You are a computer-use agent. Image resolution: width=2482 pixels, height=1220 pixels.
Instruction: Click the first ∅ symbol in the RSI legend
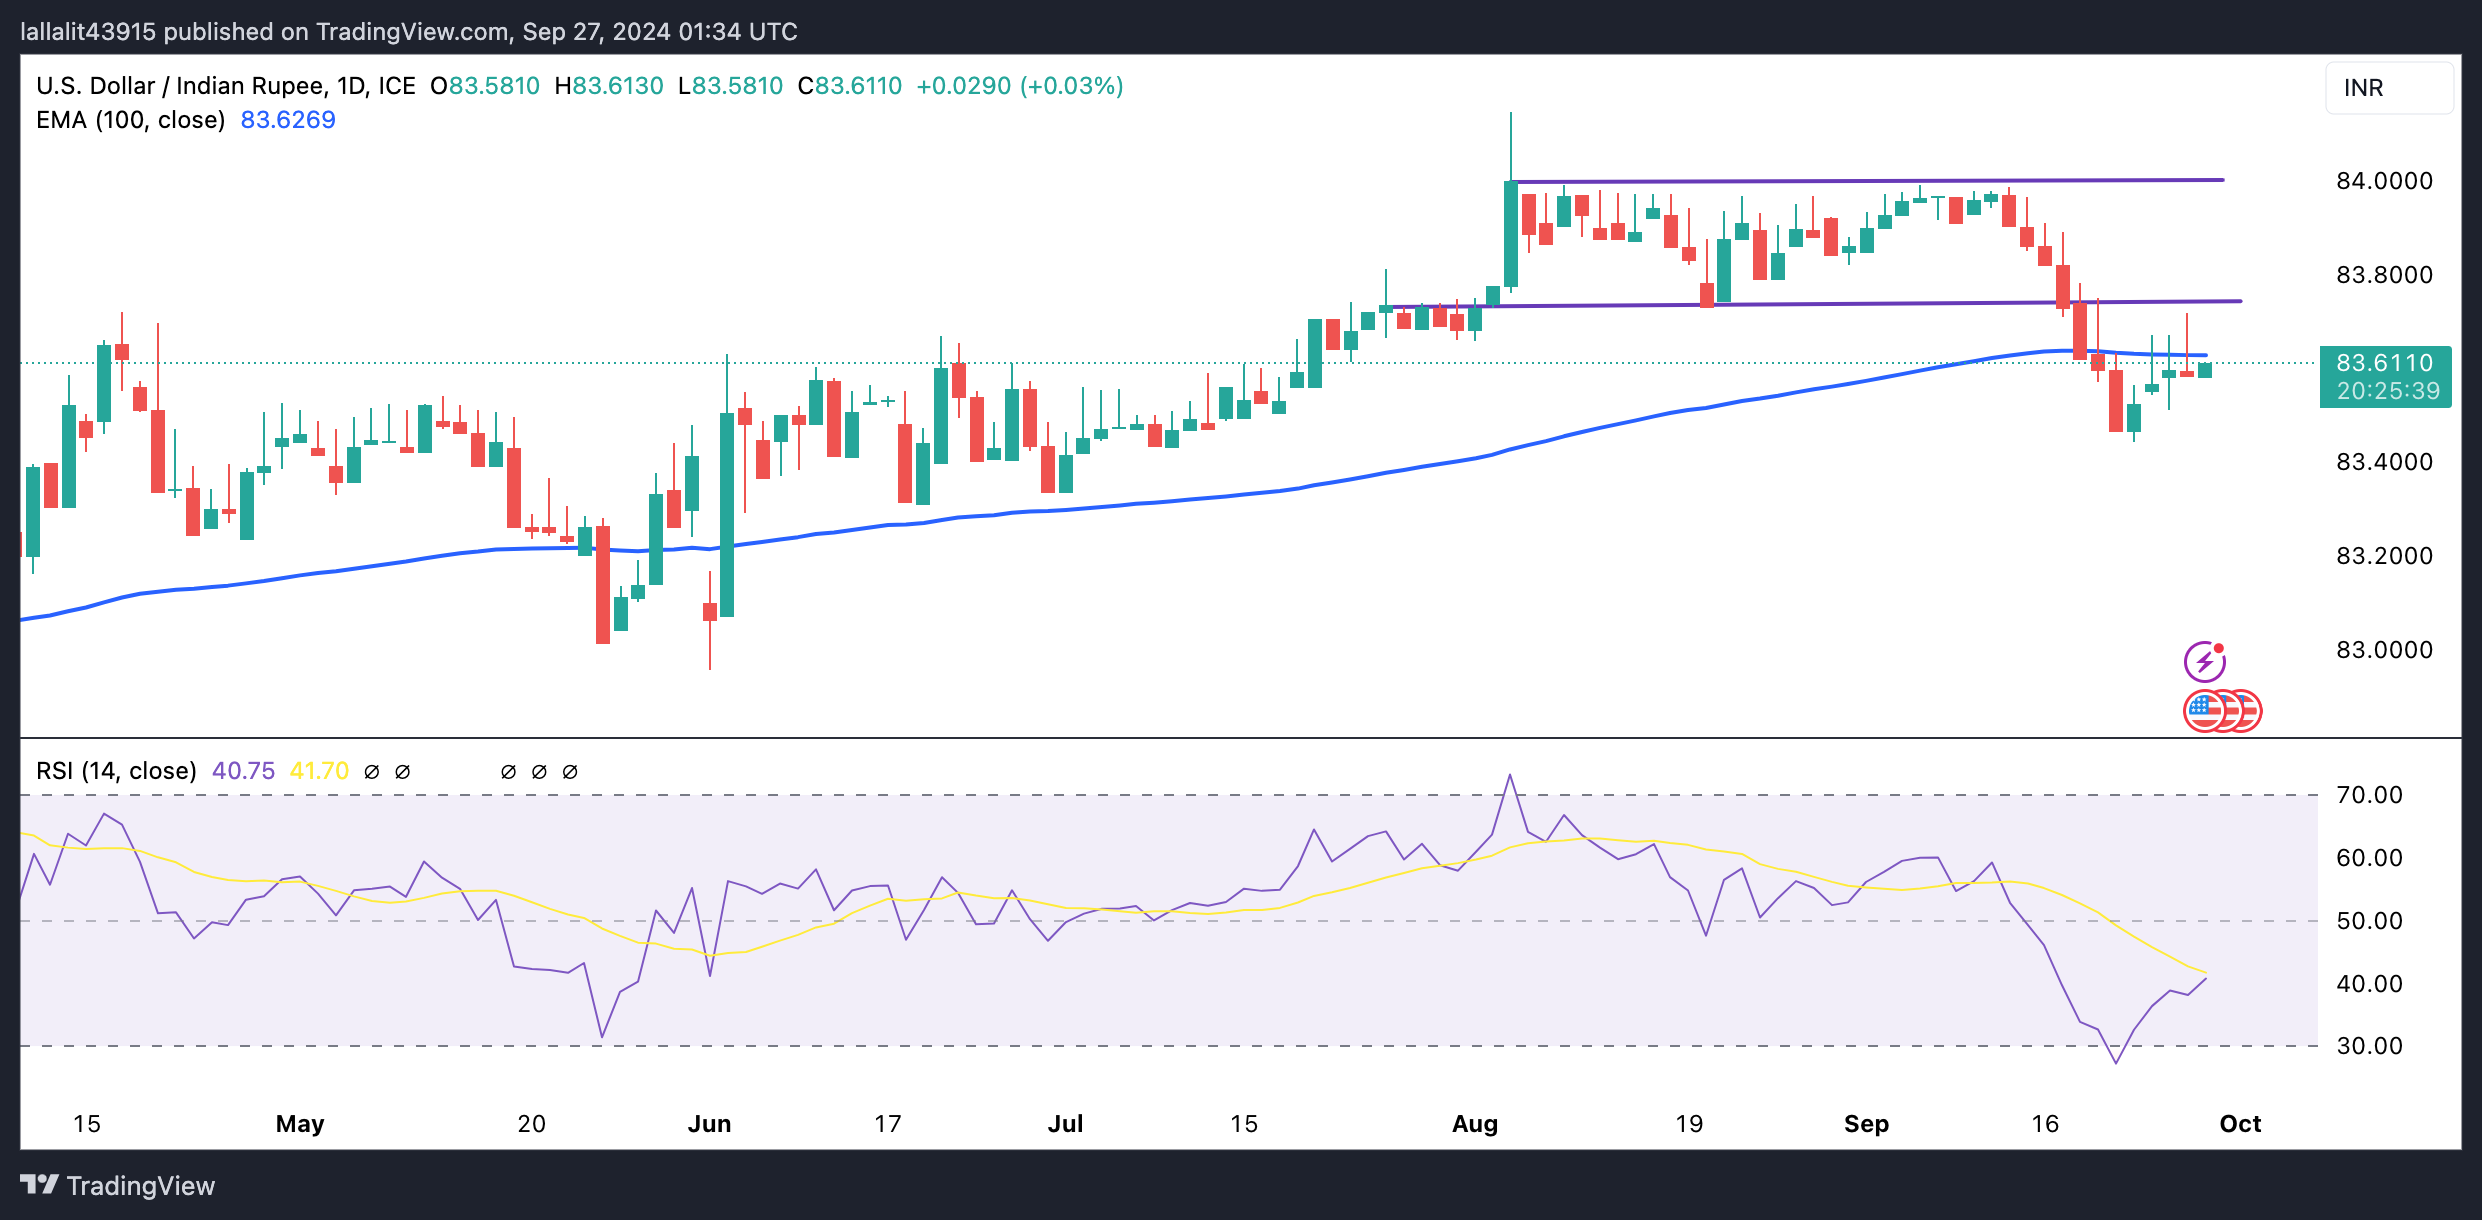pyautogui.click(x=372, y=772)
